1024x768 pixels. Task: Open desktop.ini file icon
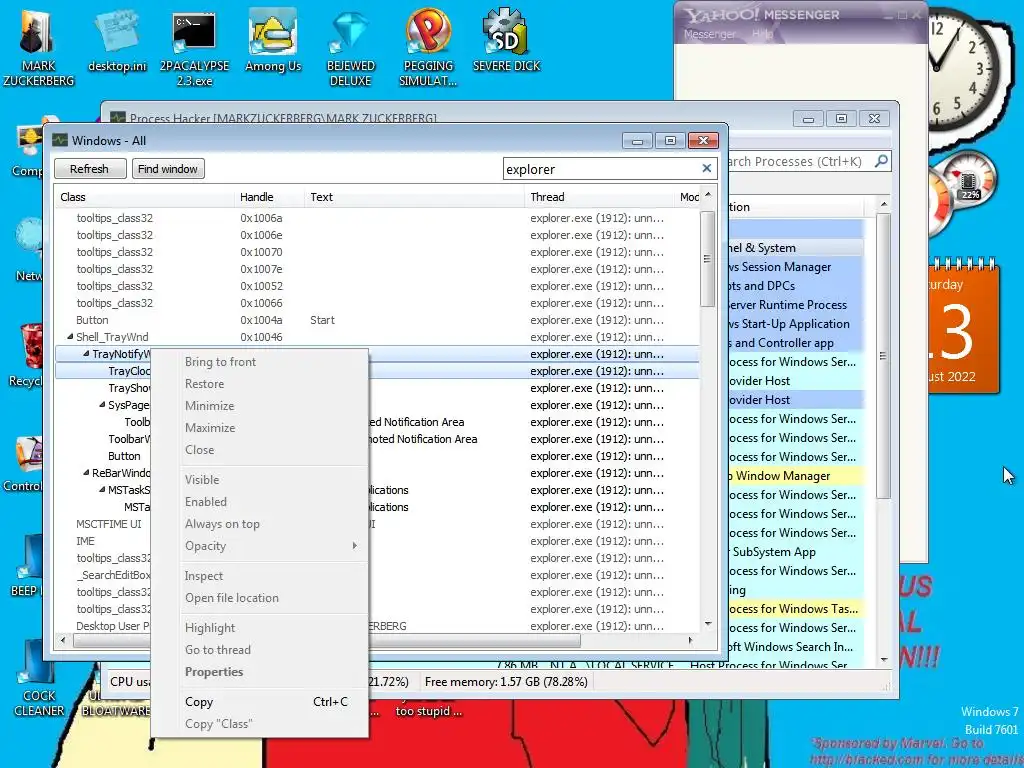pyautogui.click(x=118, y=40)
